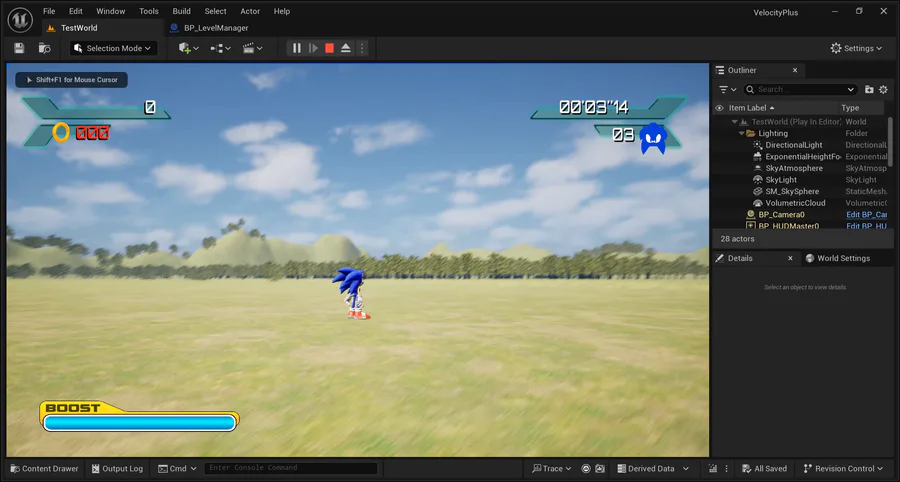The image size is (900, 482).
Task: Open the Trace dropdown
Action: click(x=552, y=469)
